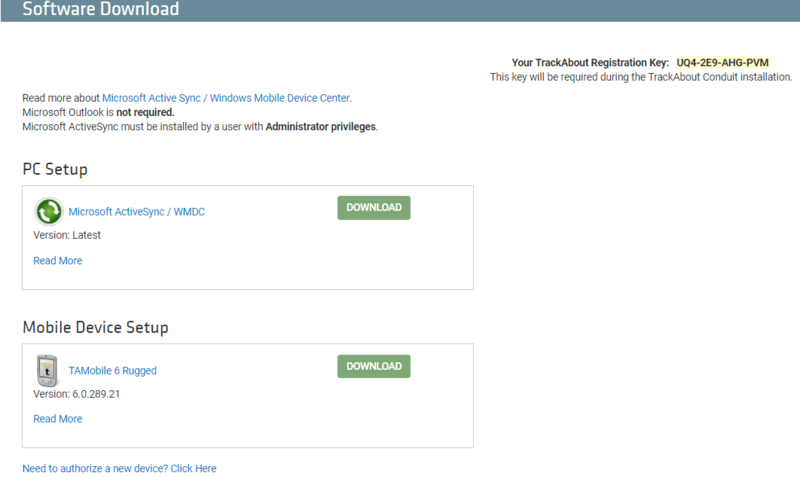
Task: Click the Mobile Device Setup heading
Action: tap(95, 327)
